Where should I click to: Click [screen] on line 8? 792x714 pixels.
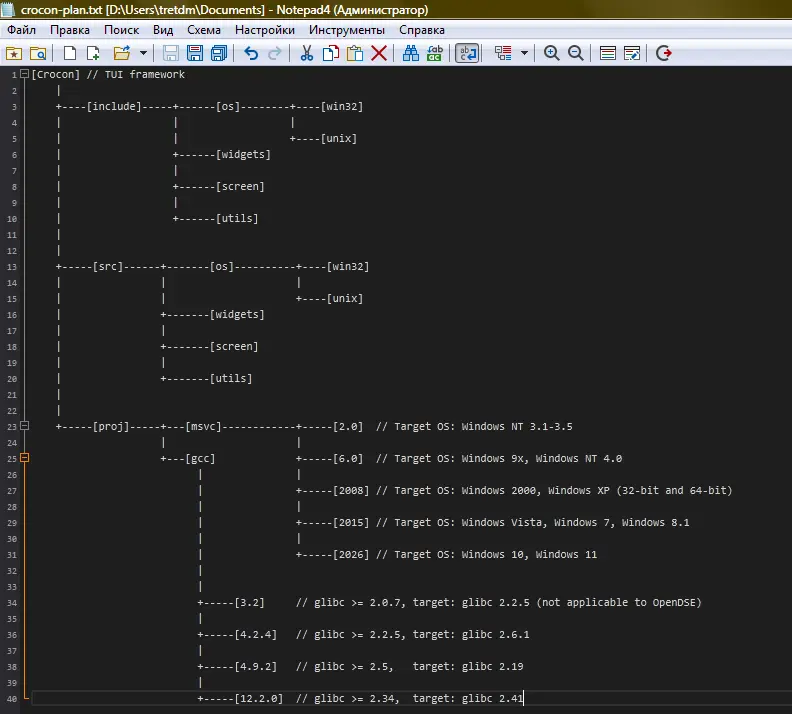coord(240,186)
